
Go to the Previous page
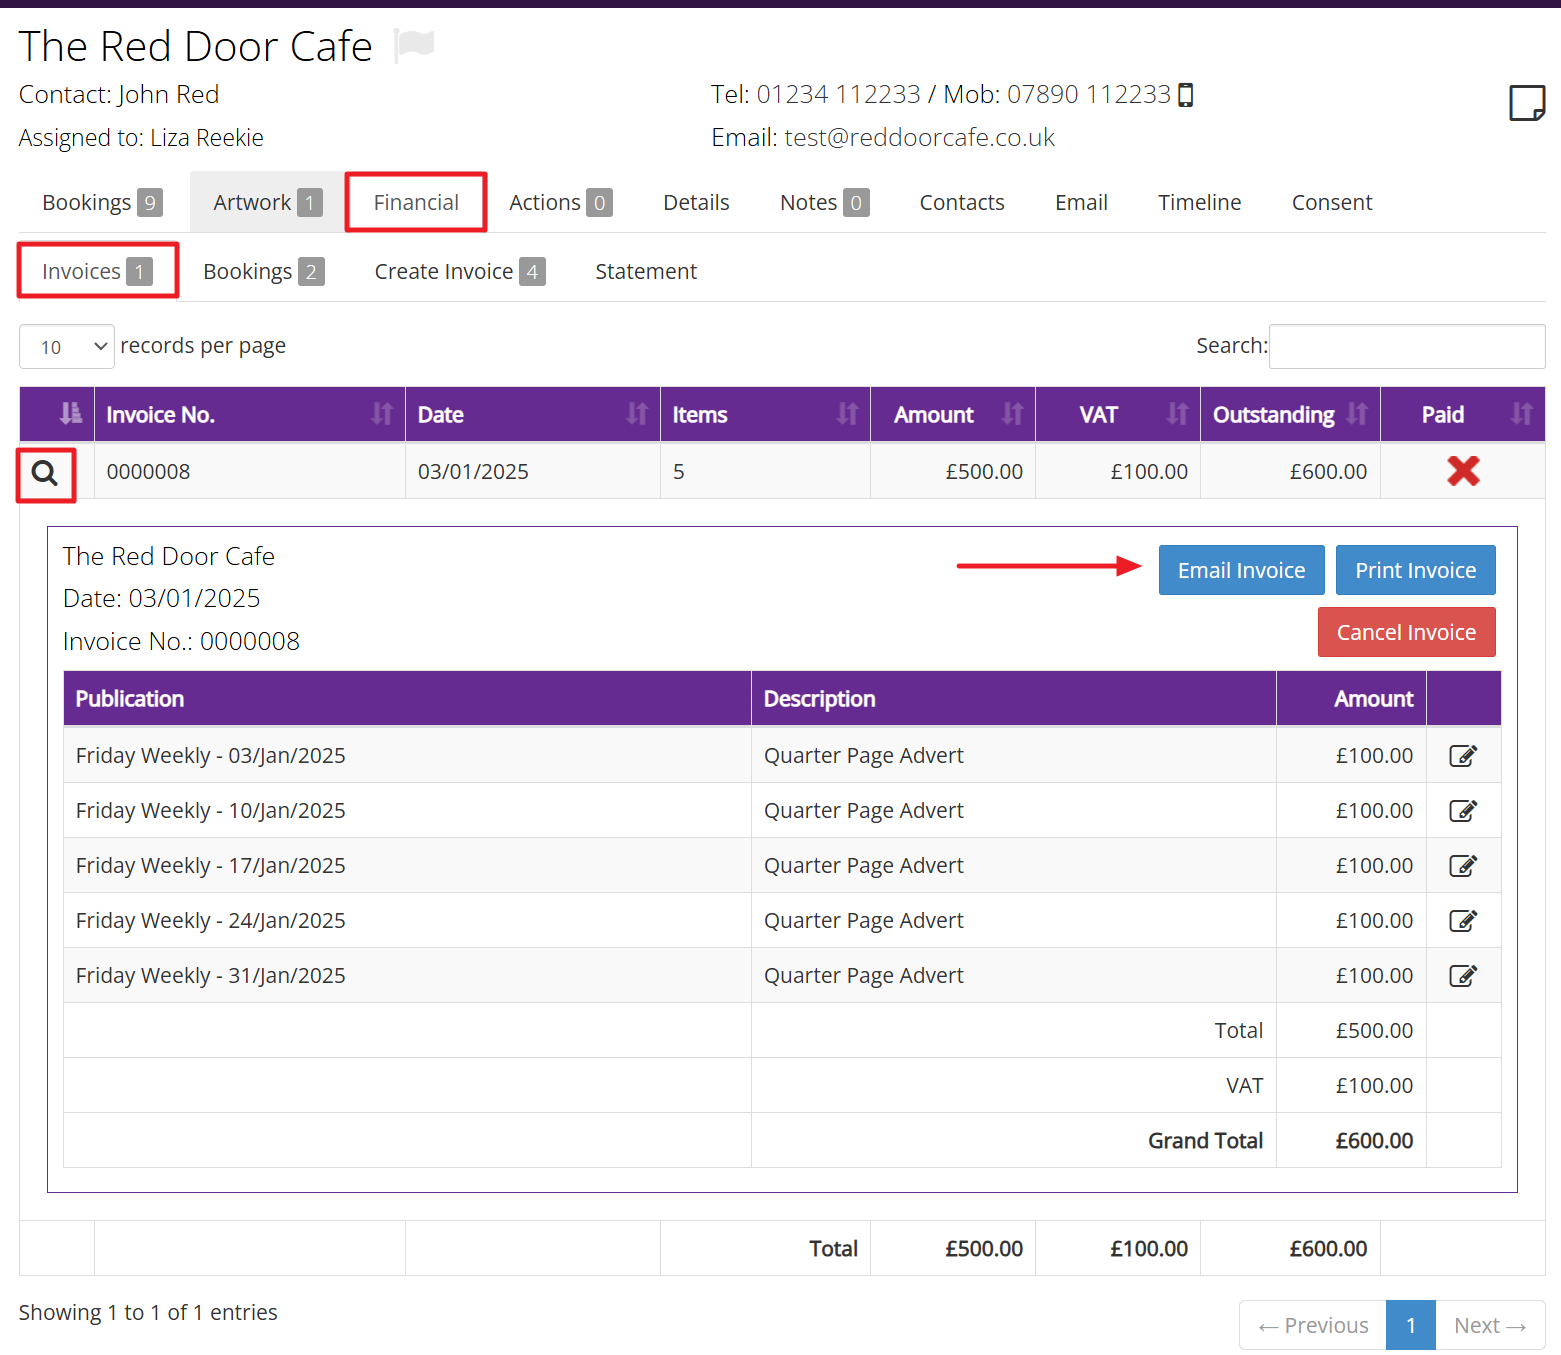coord(1313,1325)
